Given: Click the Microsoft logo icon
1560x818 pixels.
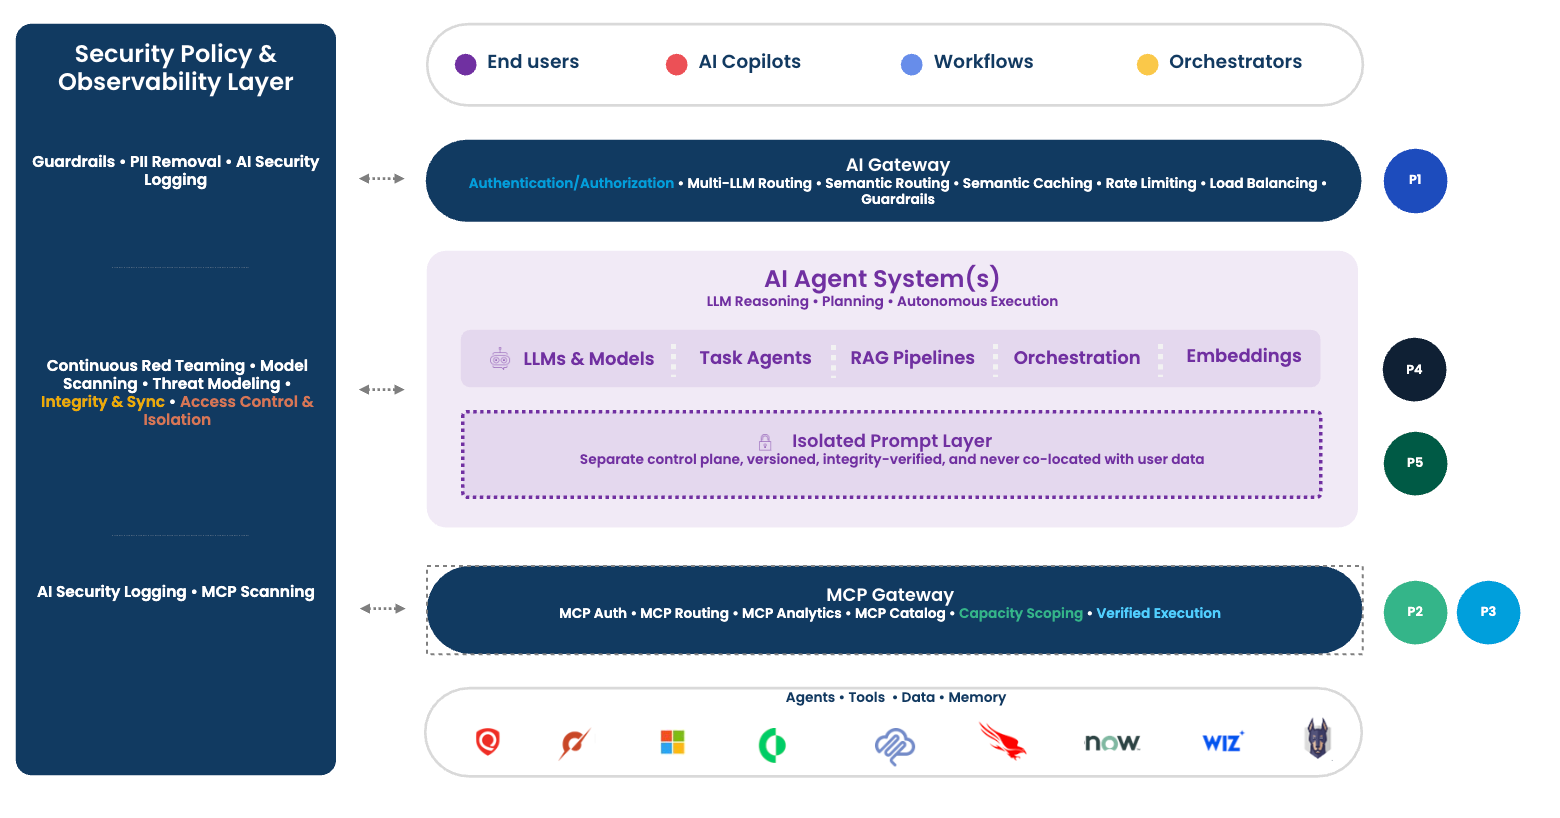Looking at the screenshot, I should [672, 743].
